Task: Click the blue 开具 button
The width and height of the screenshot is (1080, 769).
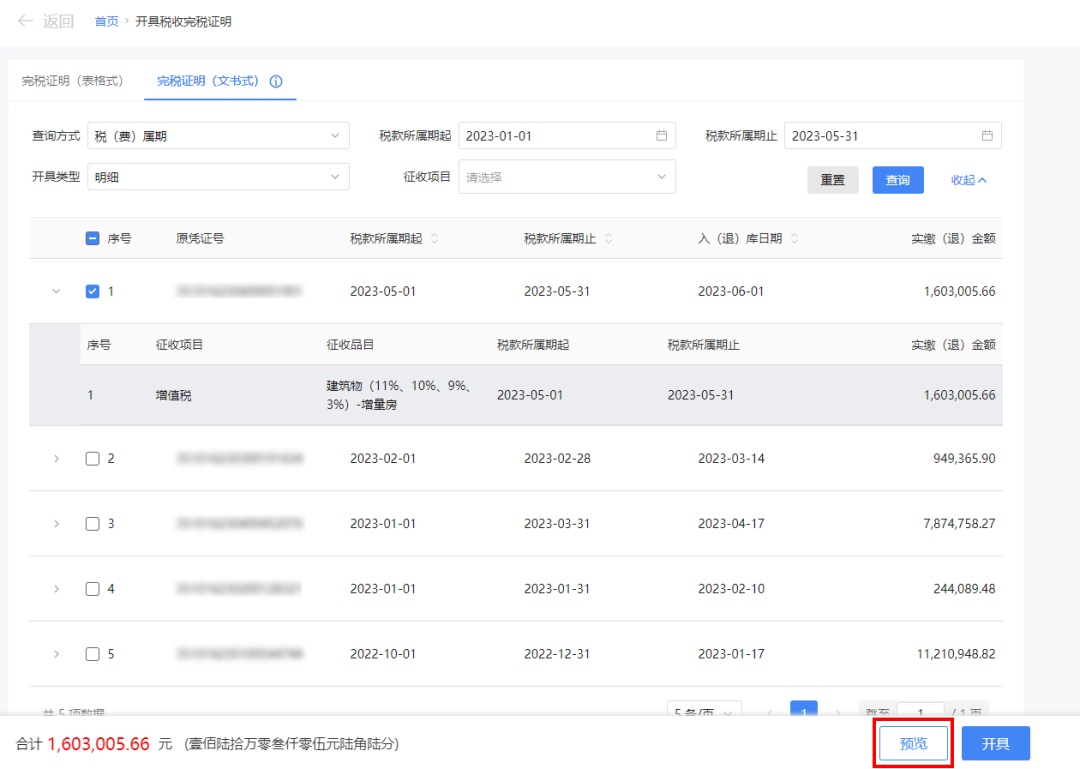Action: pos(995,744)
